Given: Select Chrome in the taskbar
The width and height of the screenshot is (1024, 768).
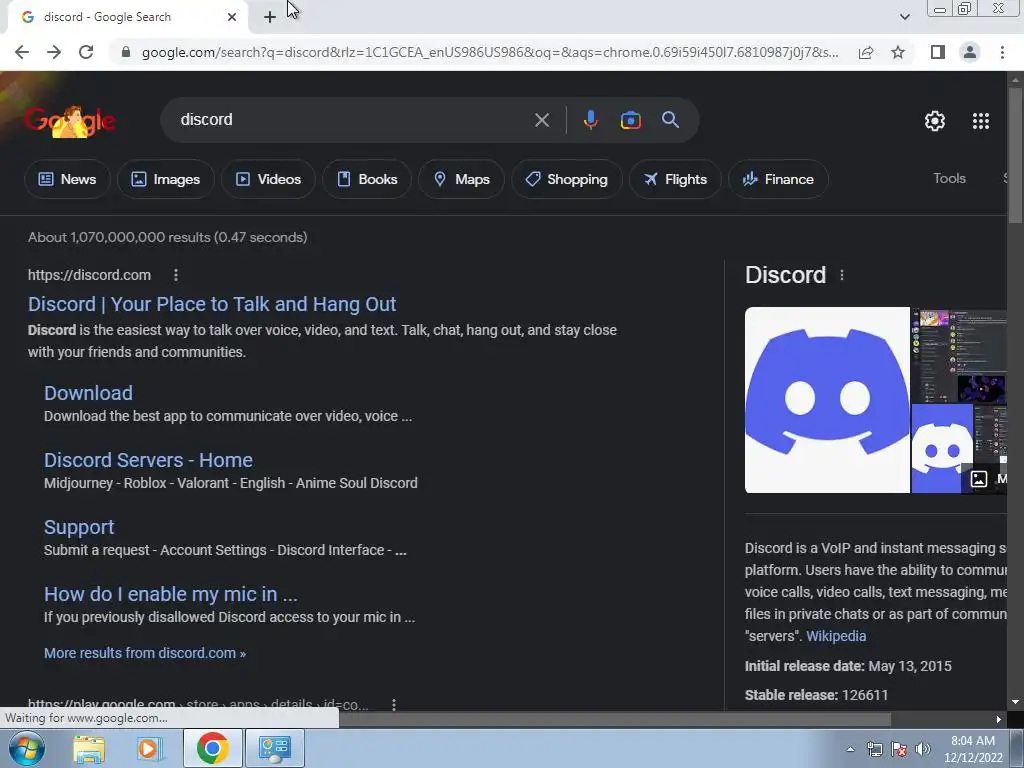Looking at the screenshot, I should click(212, 748).
